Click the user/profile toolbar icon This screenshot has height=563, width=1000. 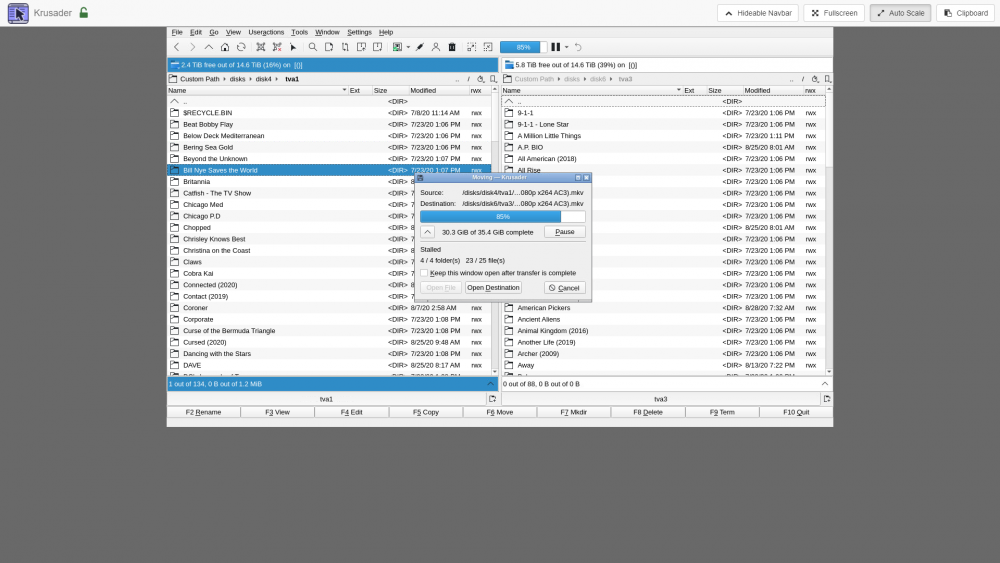tap(436, 47)
